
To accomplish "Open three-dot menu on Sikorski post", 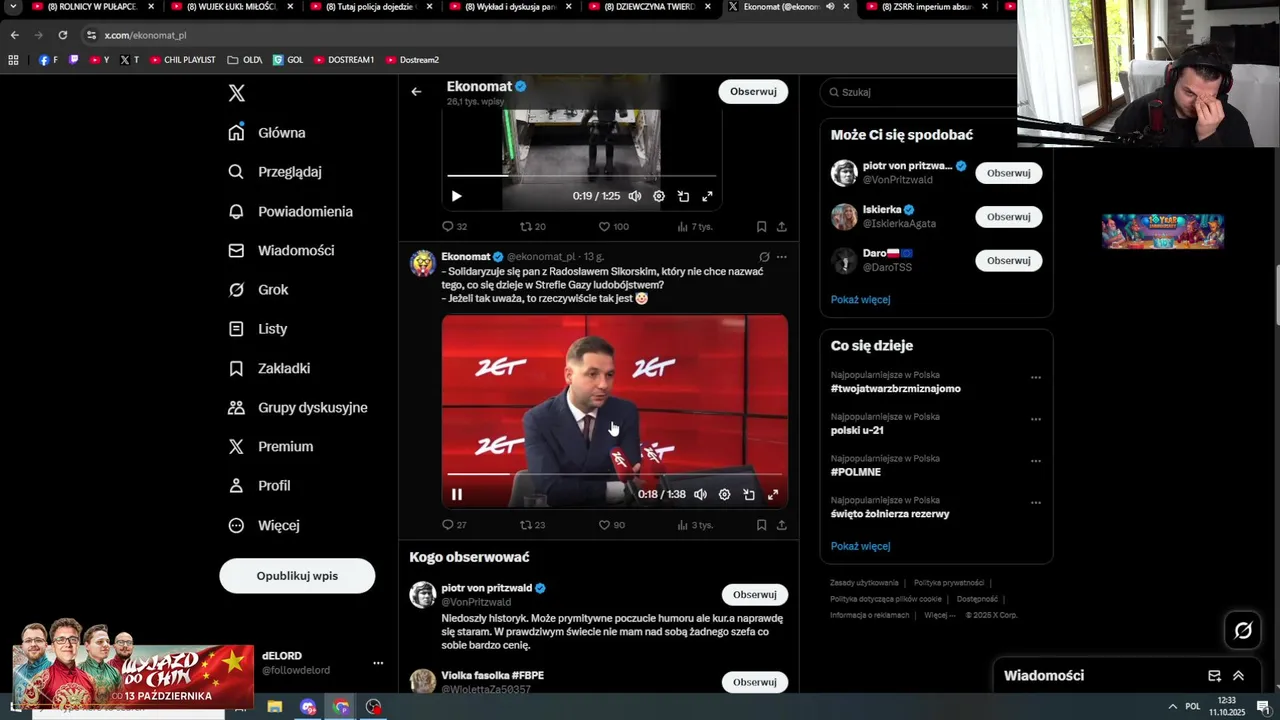I will tap(782, 257).
